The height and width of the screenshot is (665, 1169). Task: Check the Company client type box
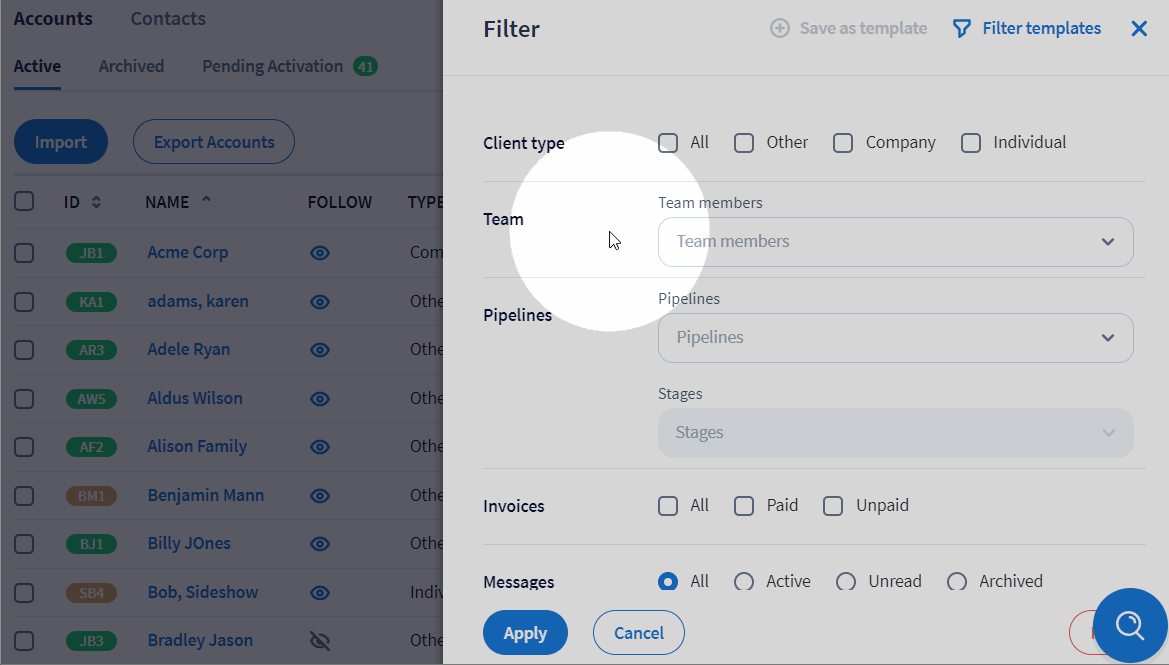click(843, 143)
